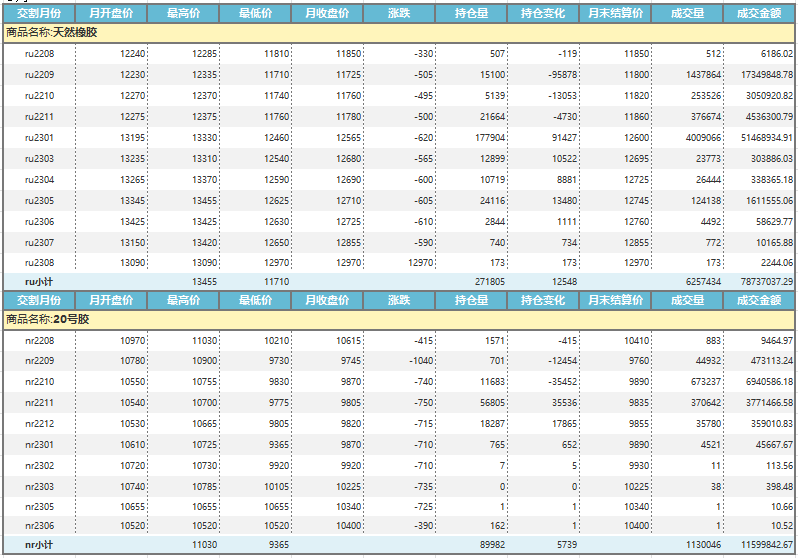The width and height of the screenshot is (798, 558).
Task: Click 成交量 header in the 20号胶 table
Action: coord(687,301)
